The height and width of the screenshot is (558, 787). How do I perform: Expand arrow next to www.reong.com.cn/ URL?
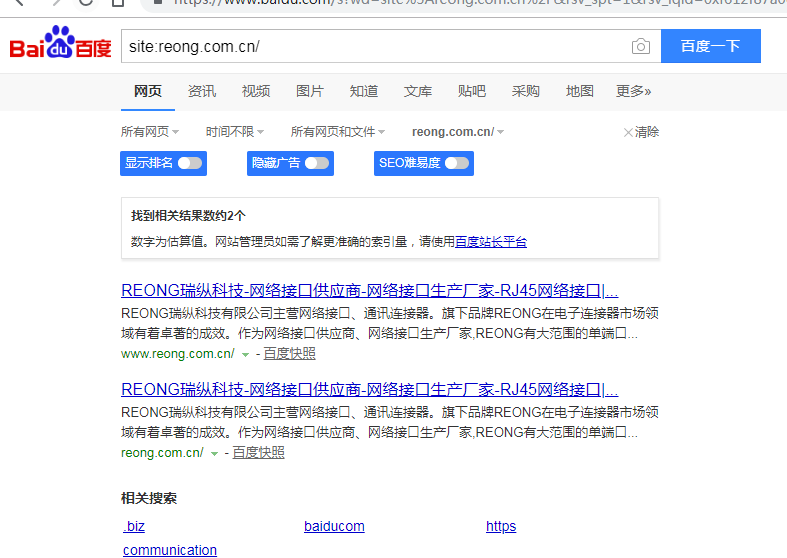245,354
